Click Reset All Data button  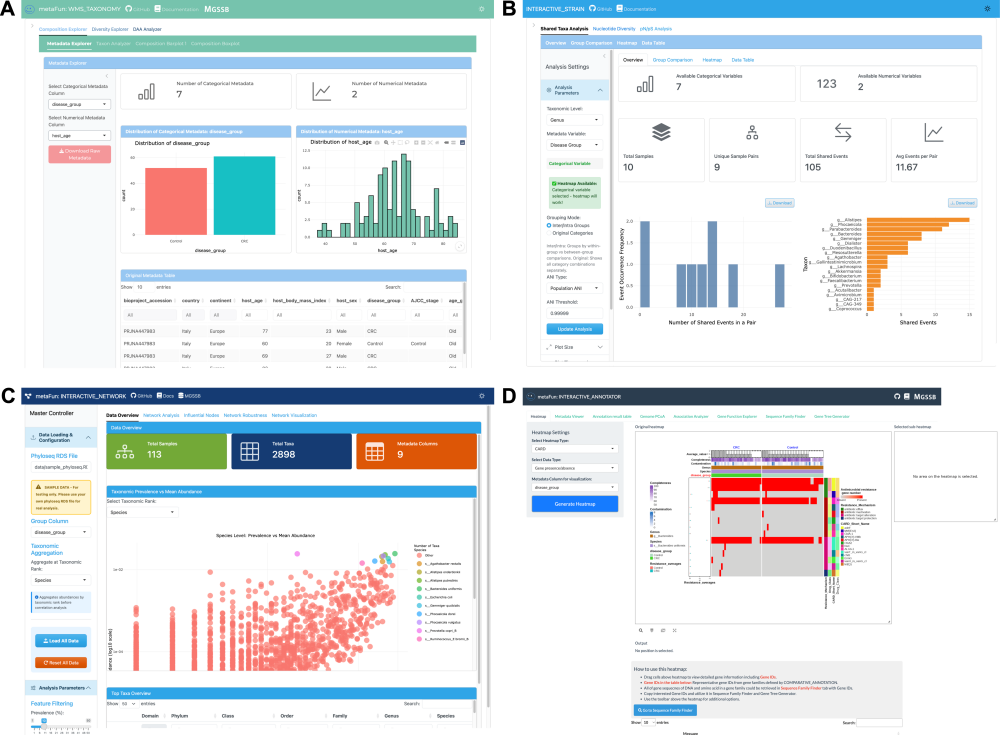coord(61,663)
